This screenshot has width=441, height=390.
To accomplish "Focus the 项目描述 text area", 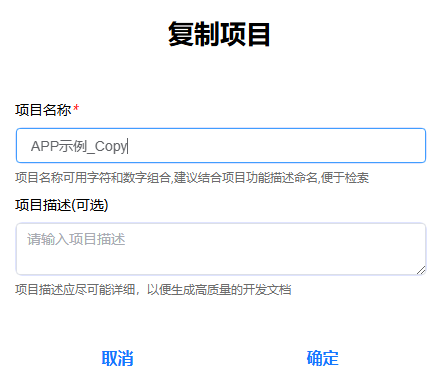I will (x=221, y=249).
